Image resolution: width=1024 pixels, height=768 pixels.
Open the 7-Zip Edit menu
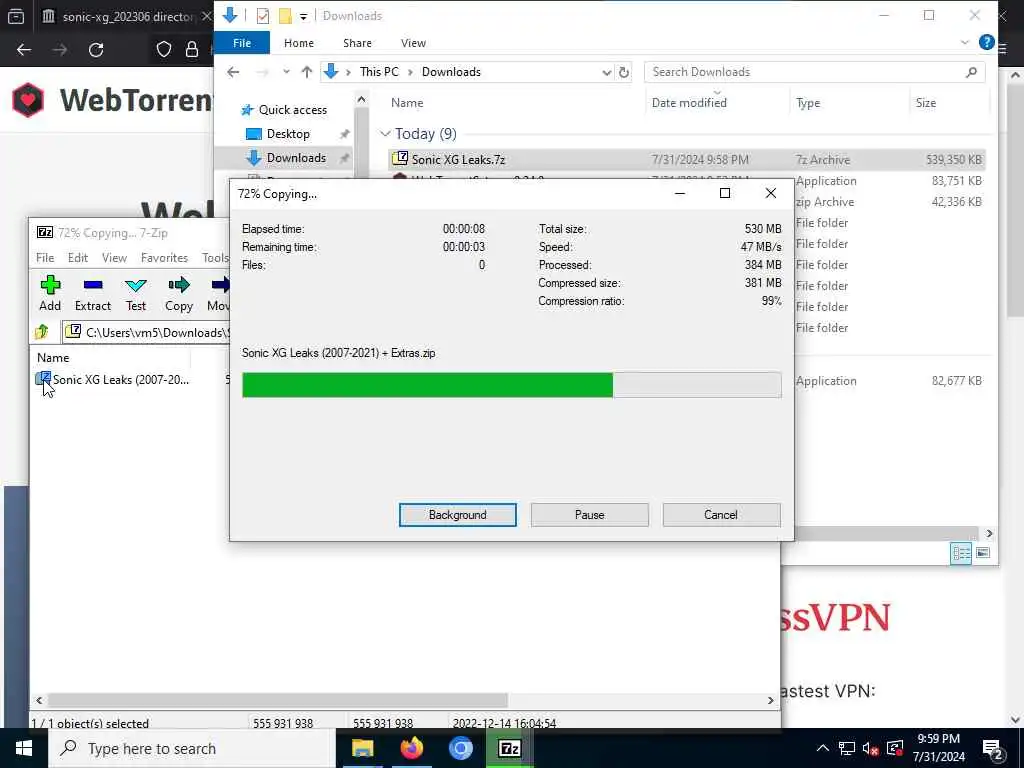point(78,258)
